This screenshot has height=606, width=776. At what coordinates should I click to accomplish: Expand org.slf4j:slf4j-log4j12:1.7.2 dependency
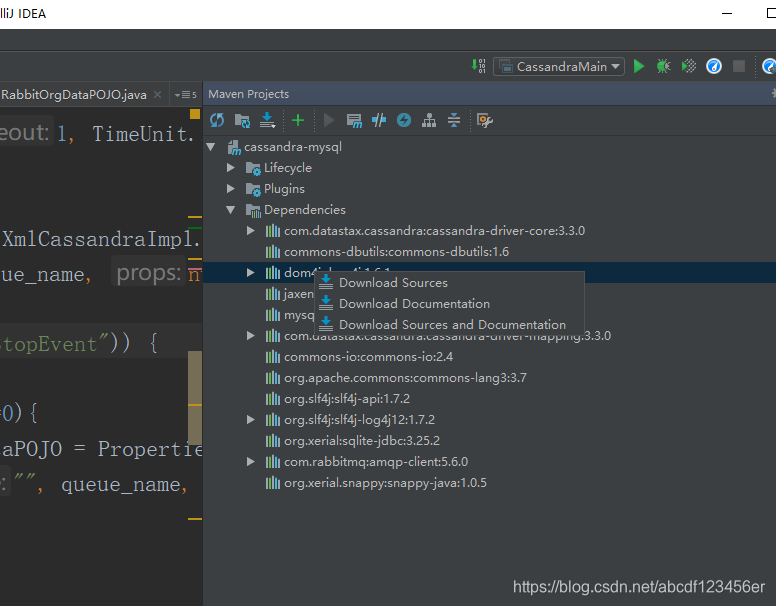[x=251, y=420]
